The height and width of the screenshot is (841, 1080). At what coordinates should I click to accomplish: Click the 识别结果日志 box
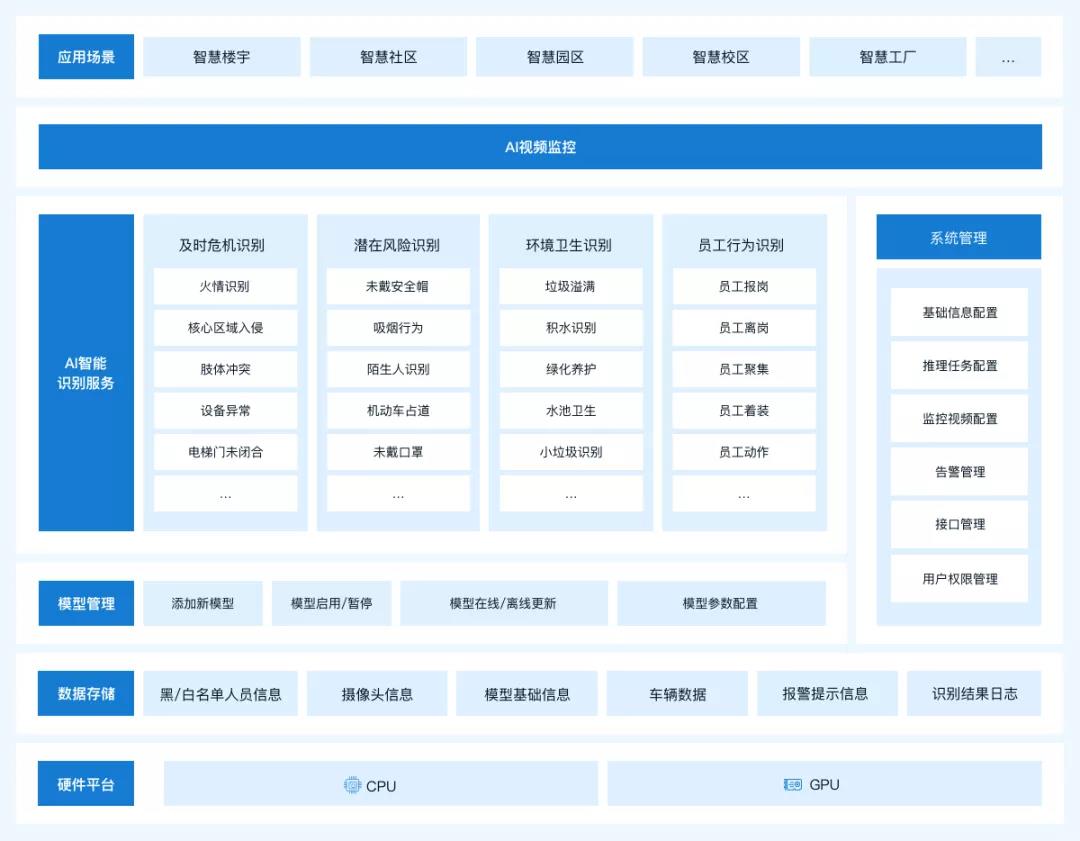(974, 694)
